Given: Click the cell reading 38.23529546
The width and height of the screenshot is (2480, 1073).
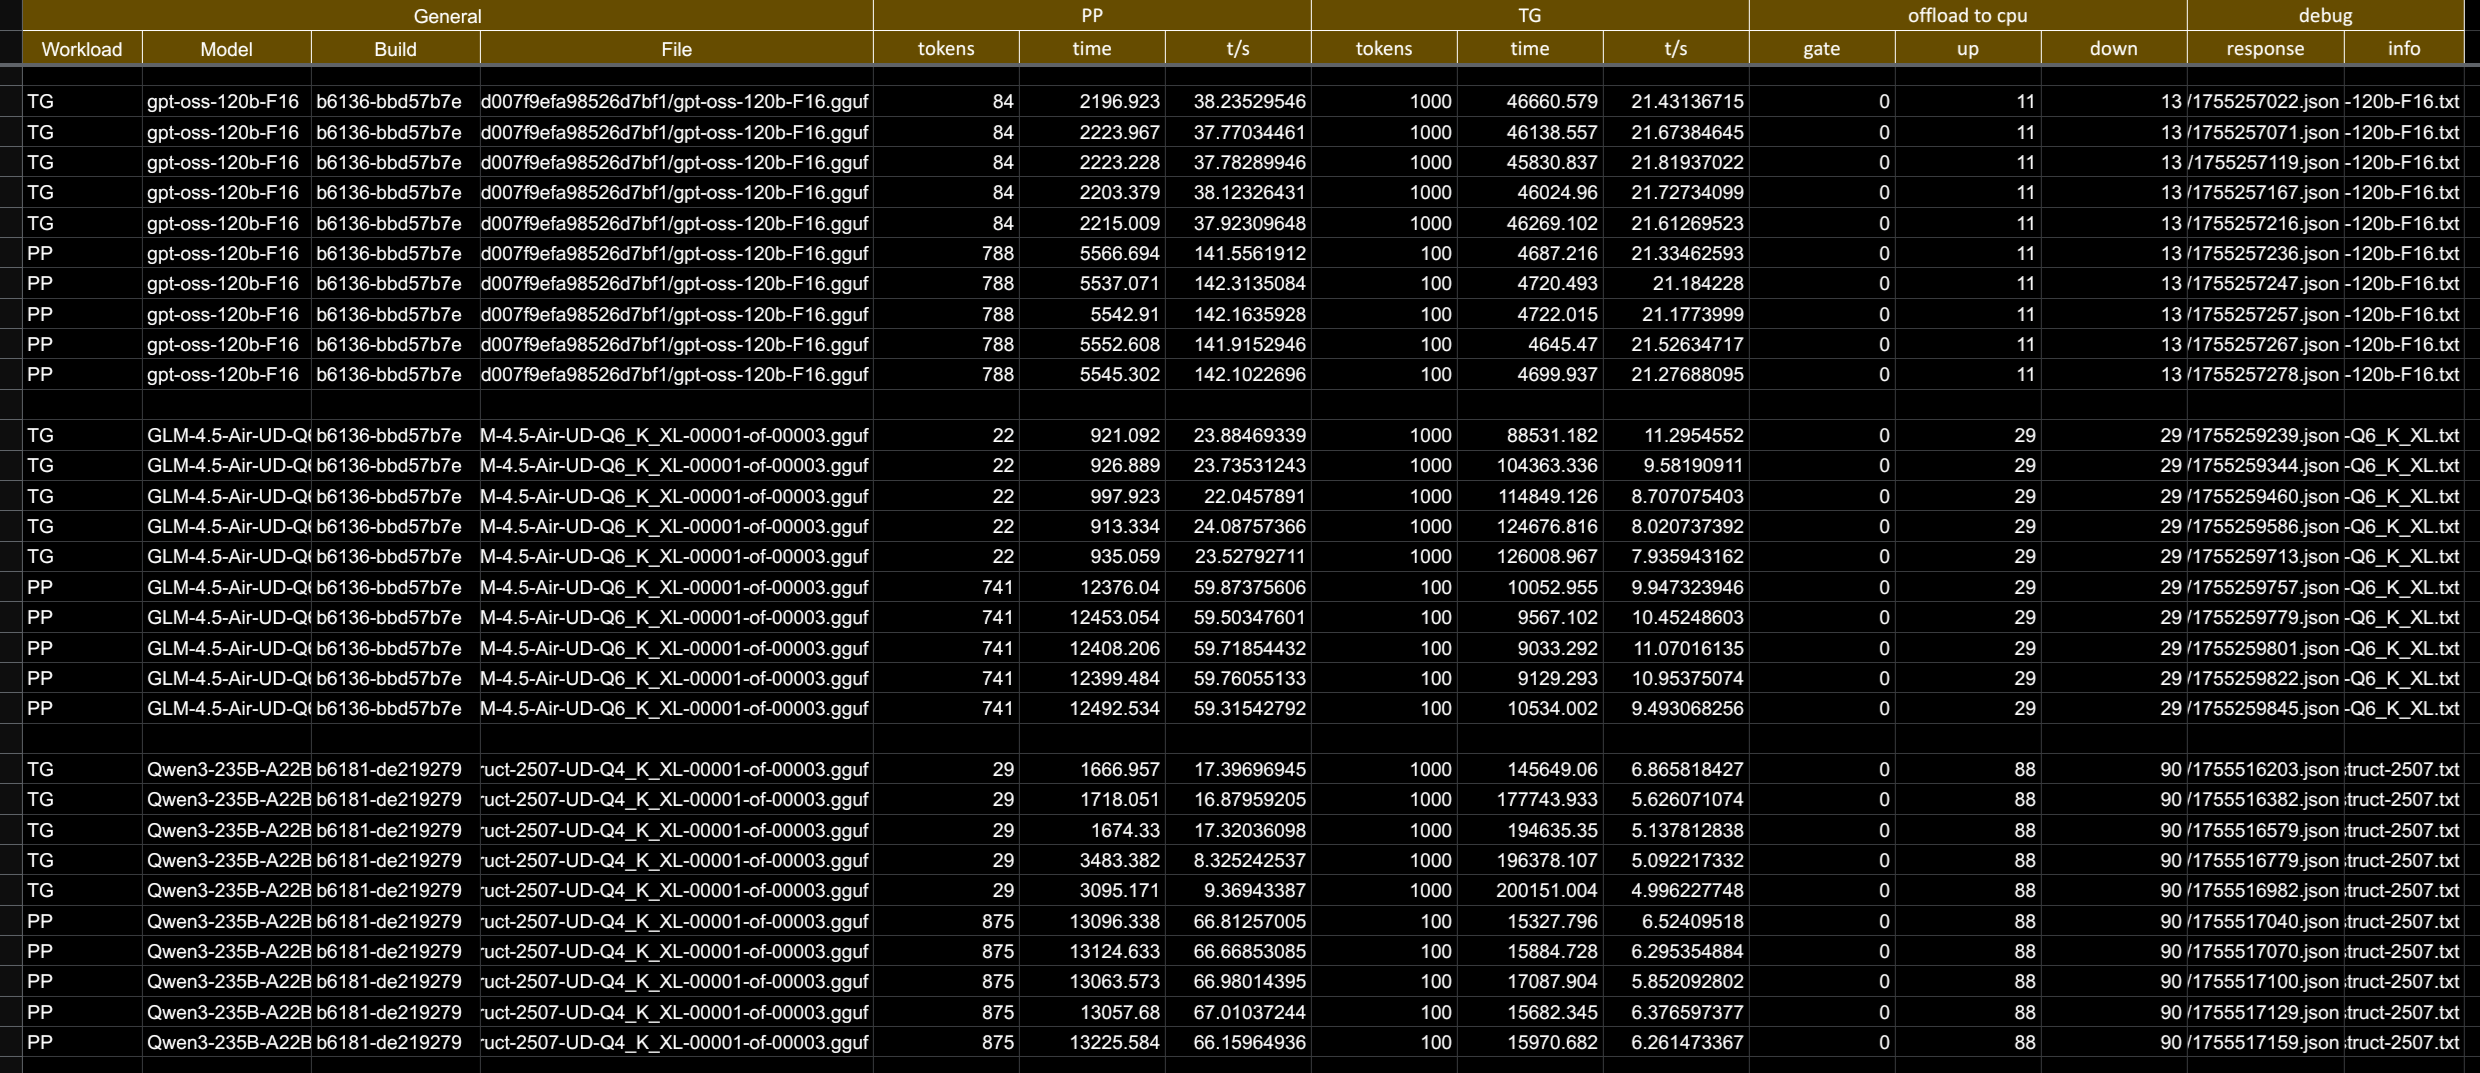Looking at the screenshot, I should 1238,102.
